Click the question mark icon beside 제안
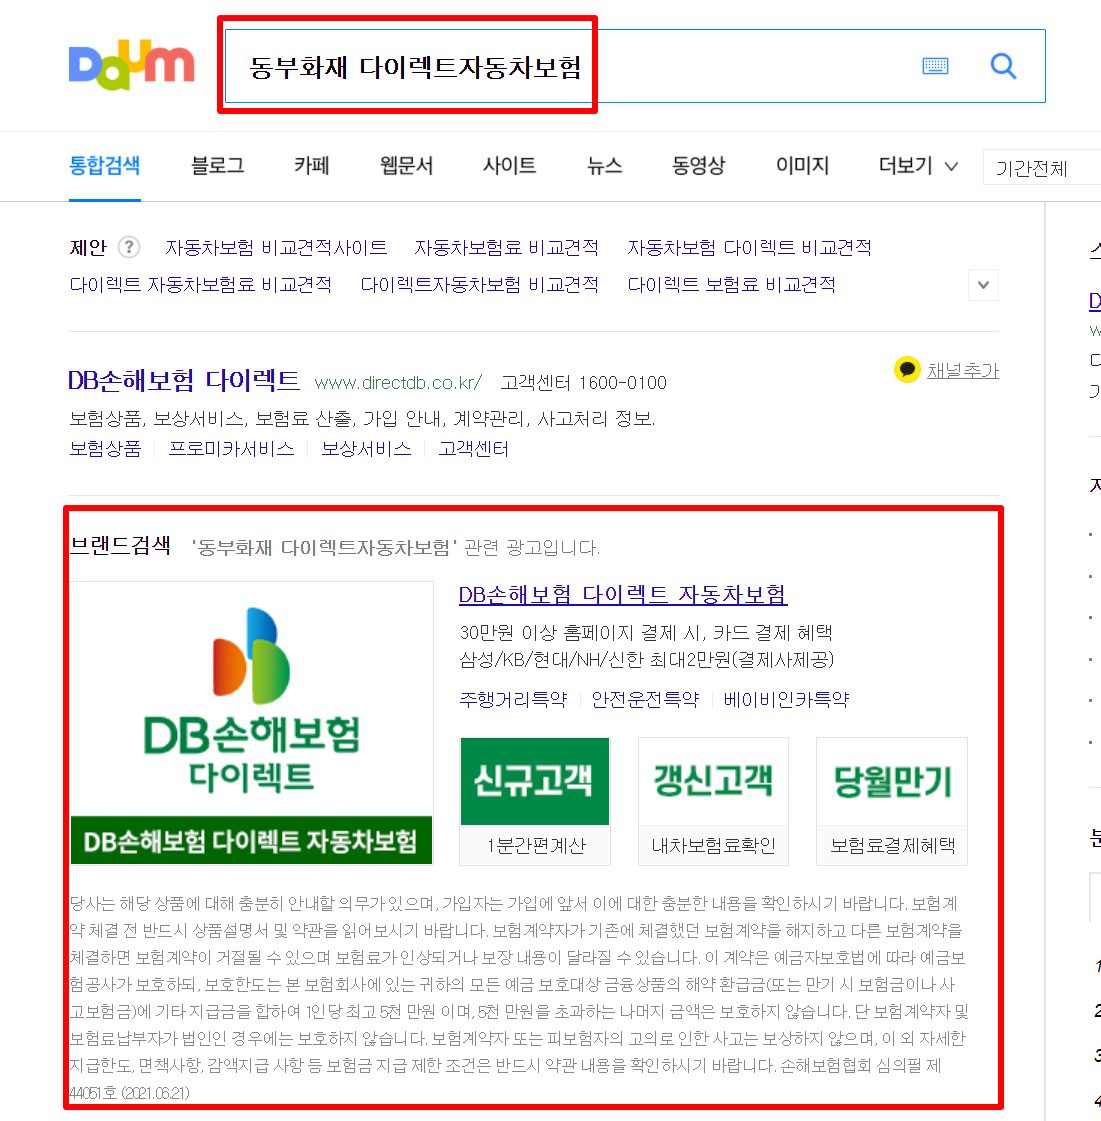1101x1121 pixels. point(129,247)
